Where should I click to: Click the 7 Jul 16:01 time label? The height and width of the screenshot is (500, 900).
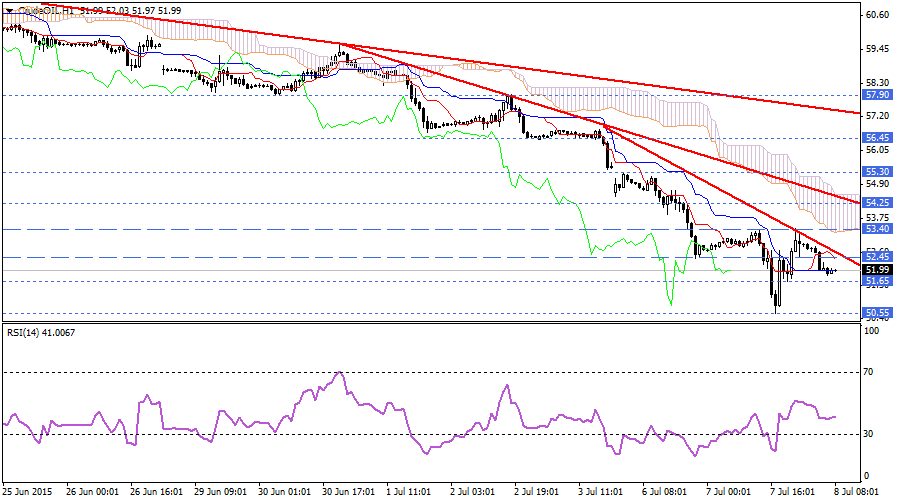[x=792, y=491]
